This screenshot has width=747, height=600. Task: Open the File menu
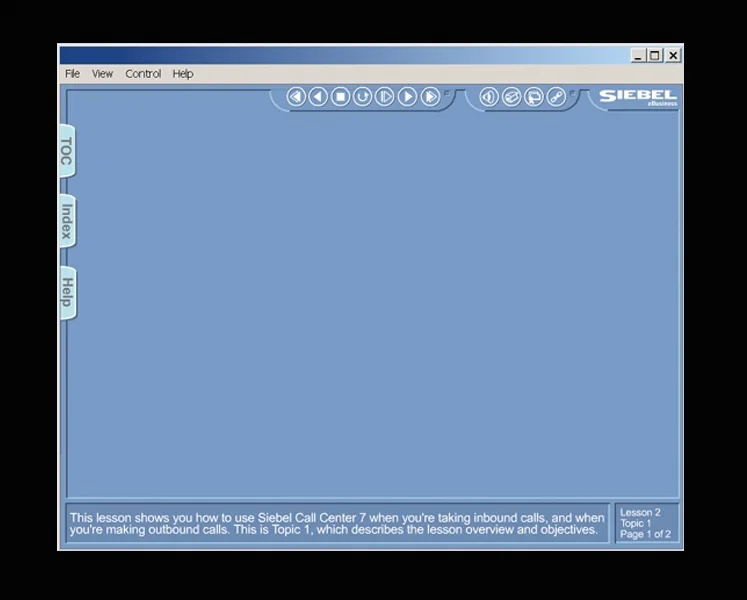point(72,74)
